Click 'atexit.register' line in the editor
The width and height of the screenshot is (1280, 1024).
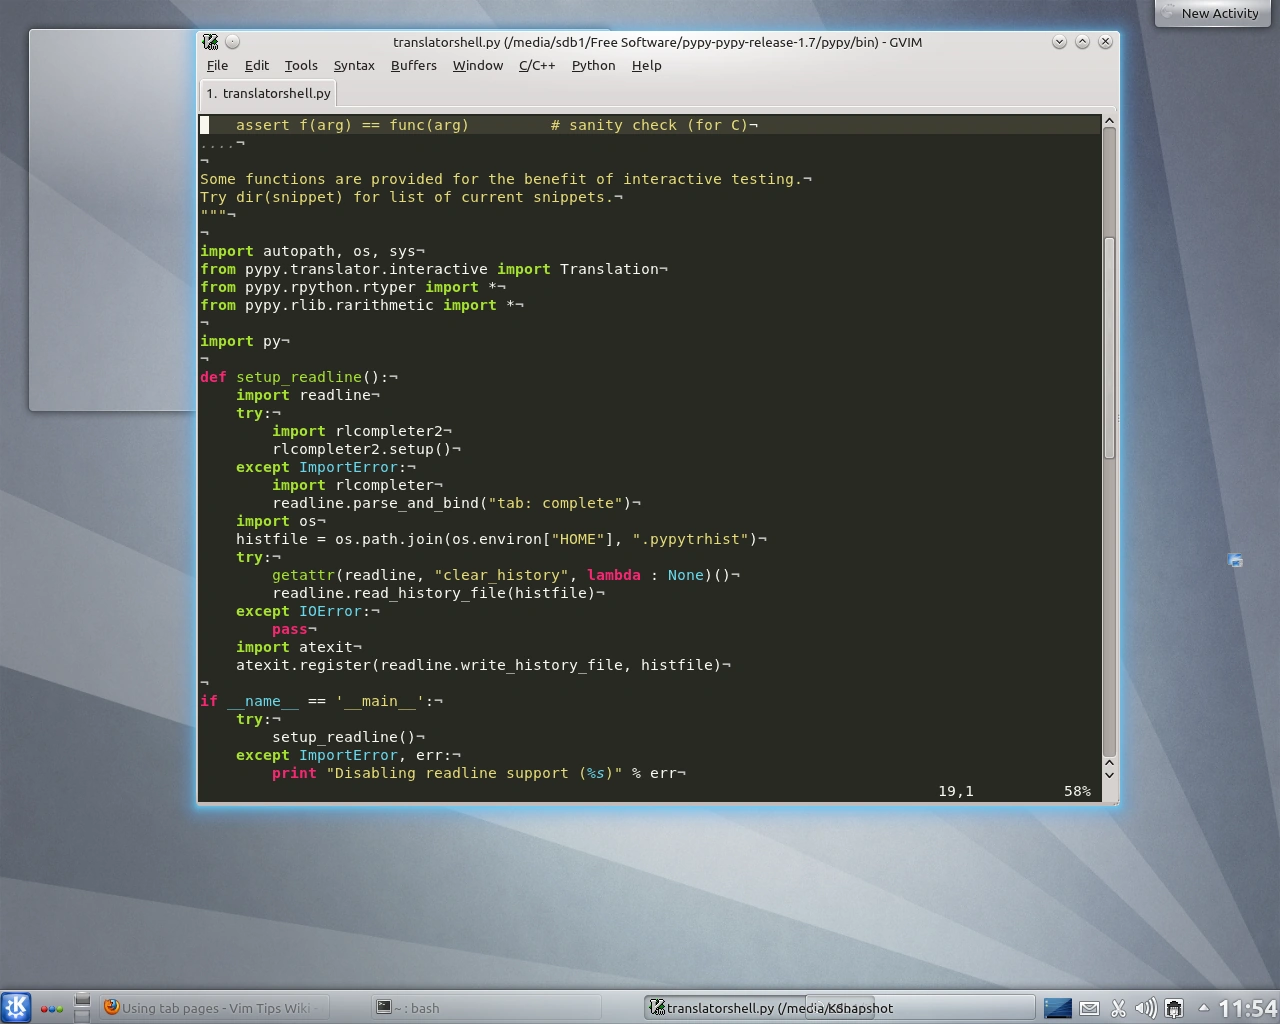click(x=483, y=665)
